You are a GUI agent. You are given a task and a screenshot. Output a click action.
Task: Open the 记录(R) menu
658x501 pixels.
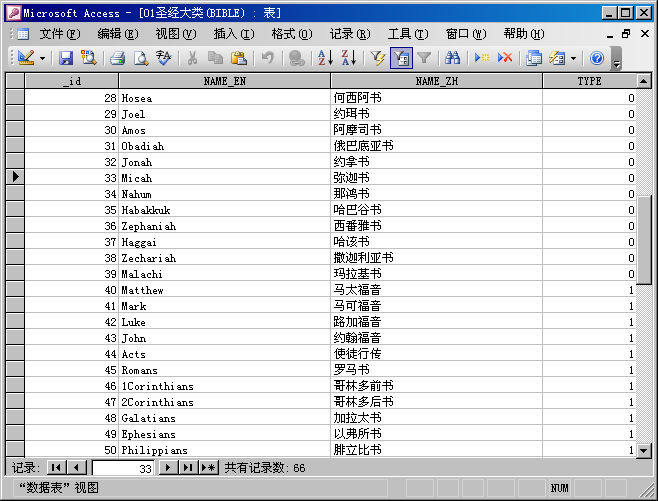tap(350, 34)
